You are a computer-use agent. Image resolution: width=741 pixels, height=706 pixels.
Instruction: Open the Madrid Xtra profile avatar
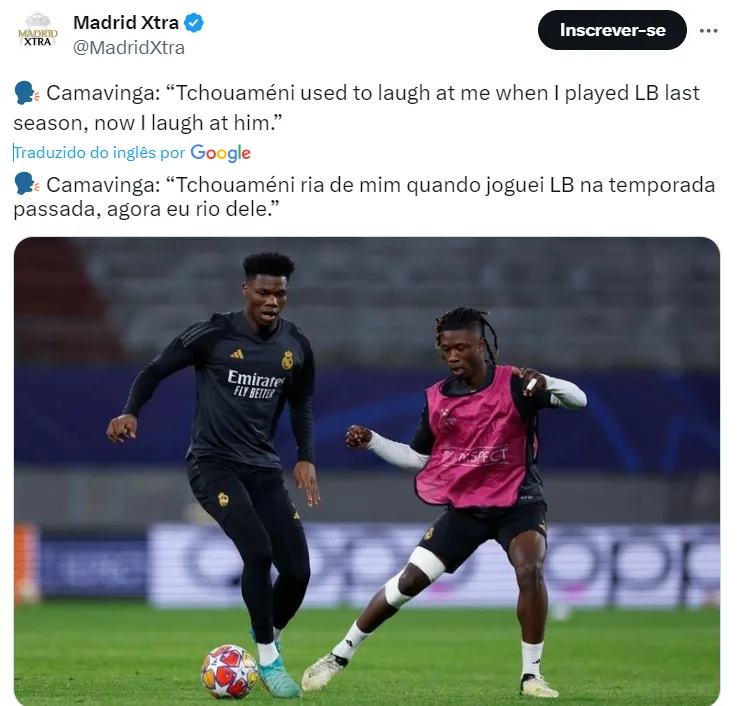coord(38,31)
